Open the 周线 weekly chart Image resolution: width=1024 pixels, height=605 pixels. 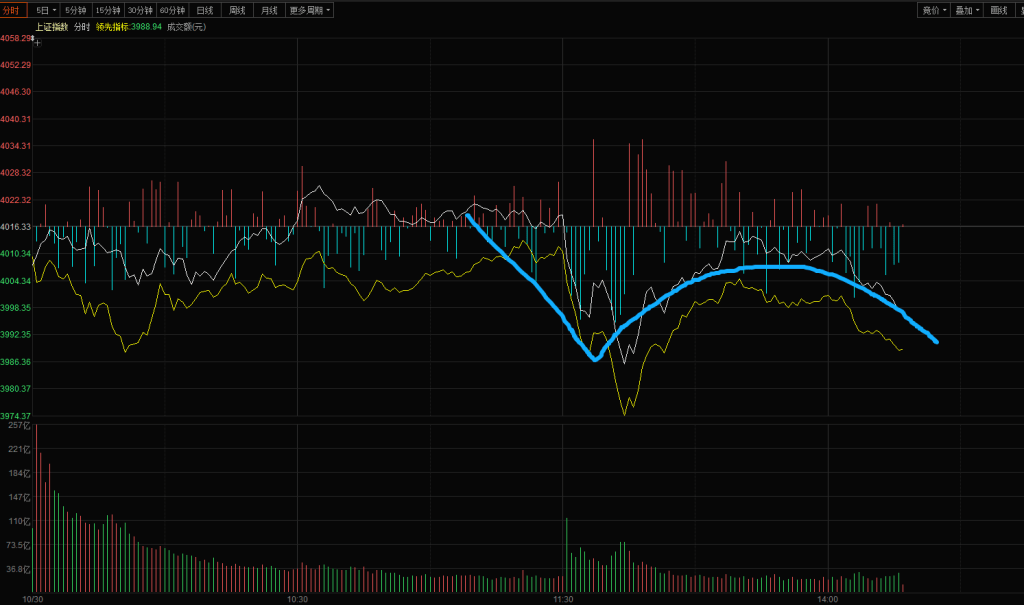(x=237, y=10)
